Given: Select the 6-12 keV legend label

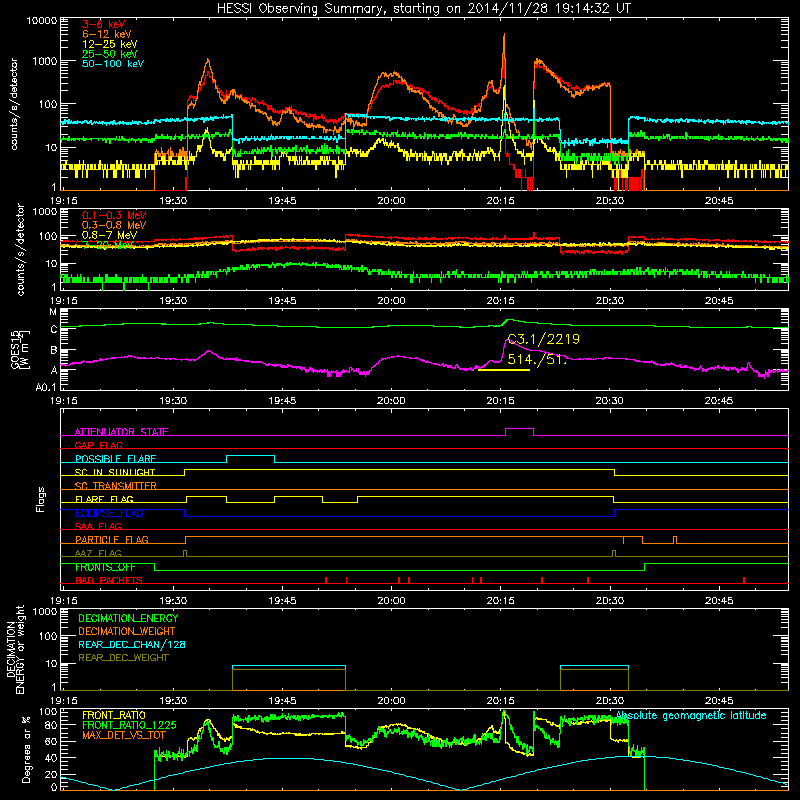Looking at the screenshot, I should point(107,34).
